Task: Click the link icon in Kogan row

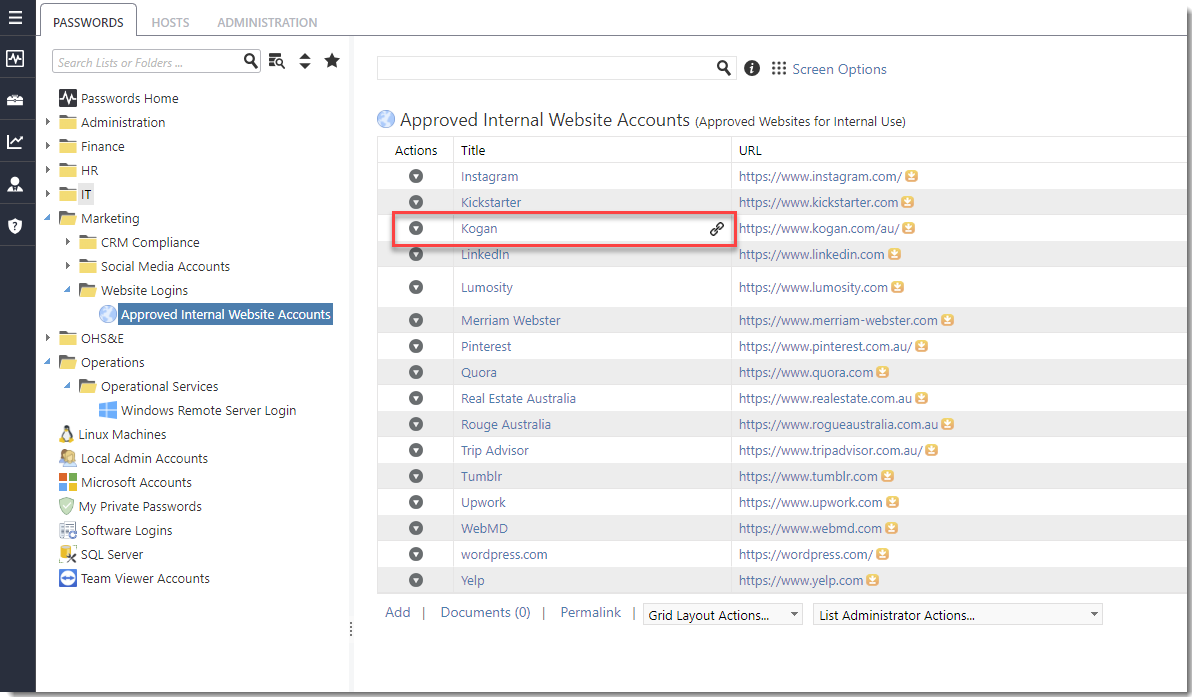Action: 716,229
